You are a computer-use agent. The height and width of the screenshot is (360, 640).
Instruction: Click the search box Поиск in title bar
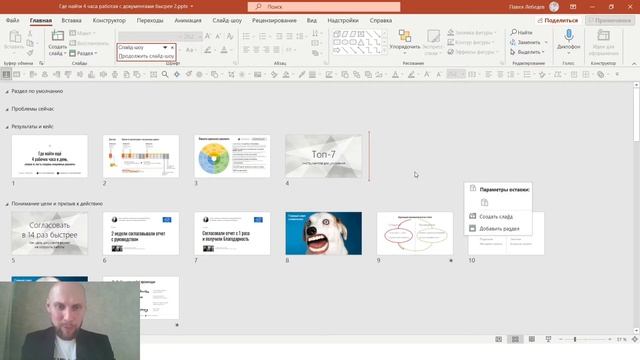point(324,7)
